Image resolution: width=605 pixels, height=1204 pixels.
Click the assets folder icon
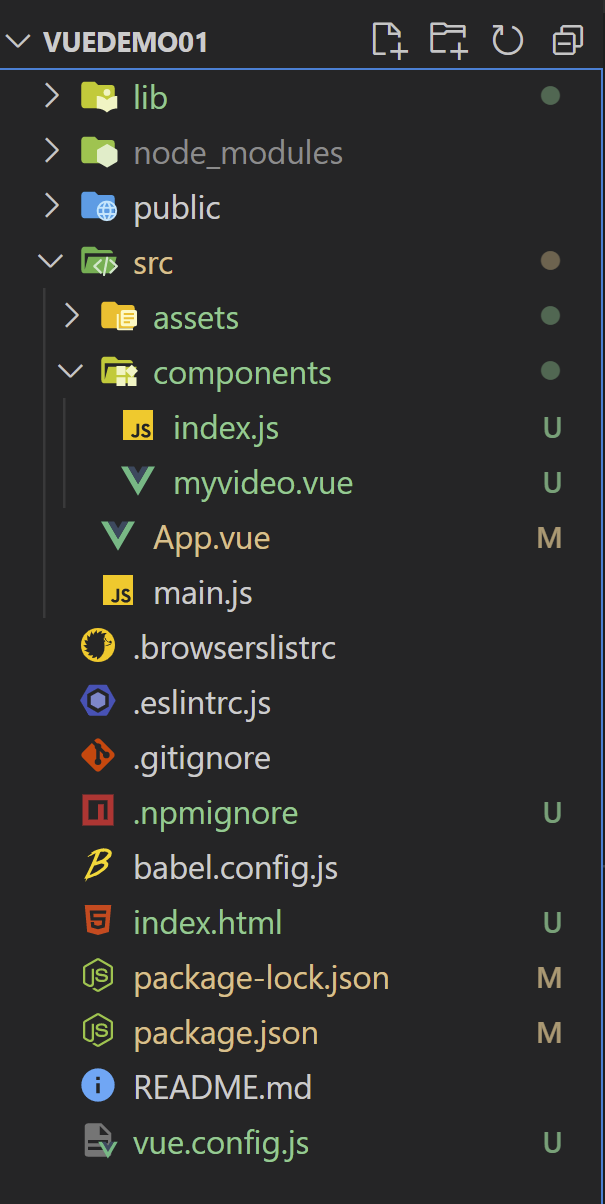(119, 317)
